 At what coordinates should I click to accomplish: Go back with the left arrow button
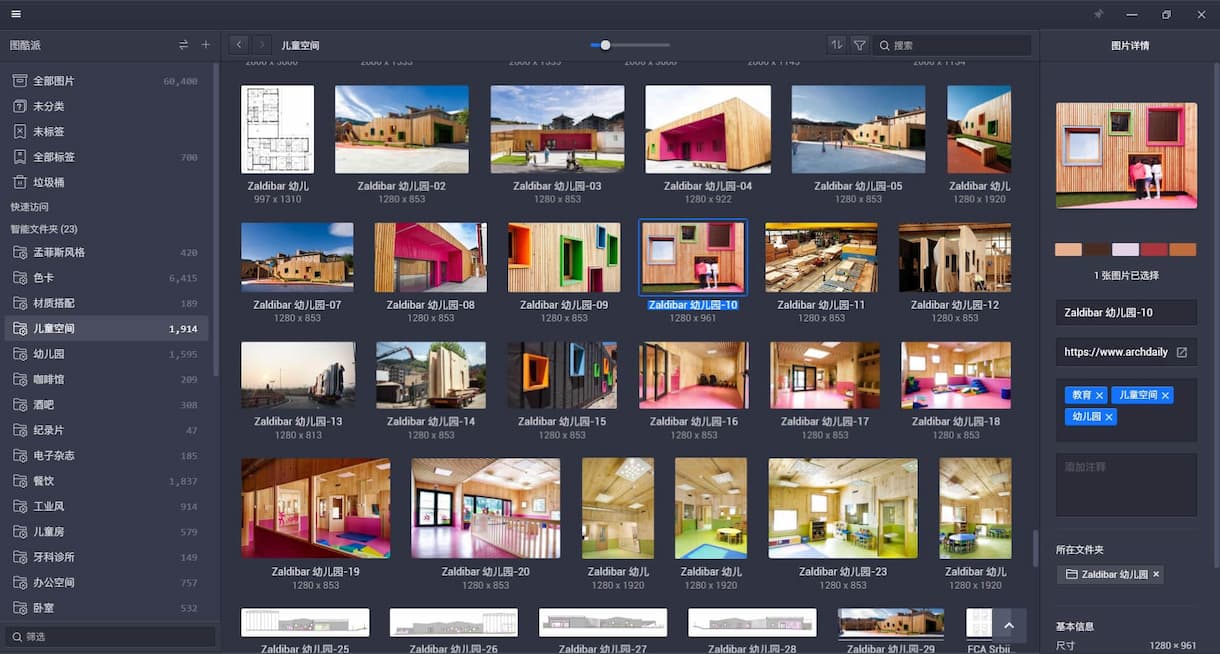pyautogui.click(x=238, y=45)
